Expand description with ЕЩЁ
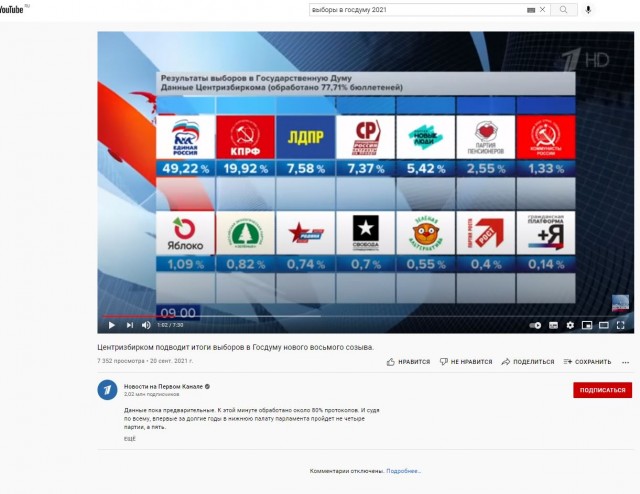 130,438
